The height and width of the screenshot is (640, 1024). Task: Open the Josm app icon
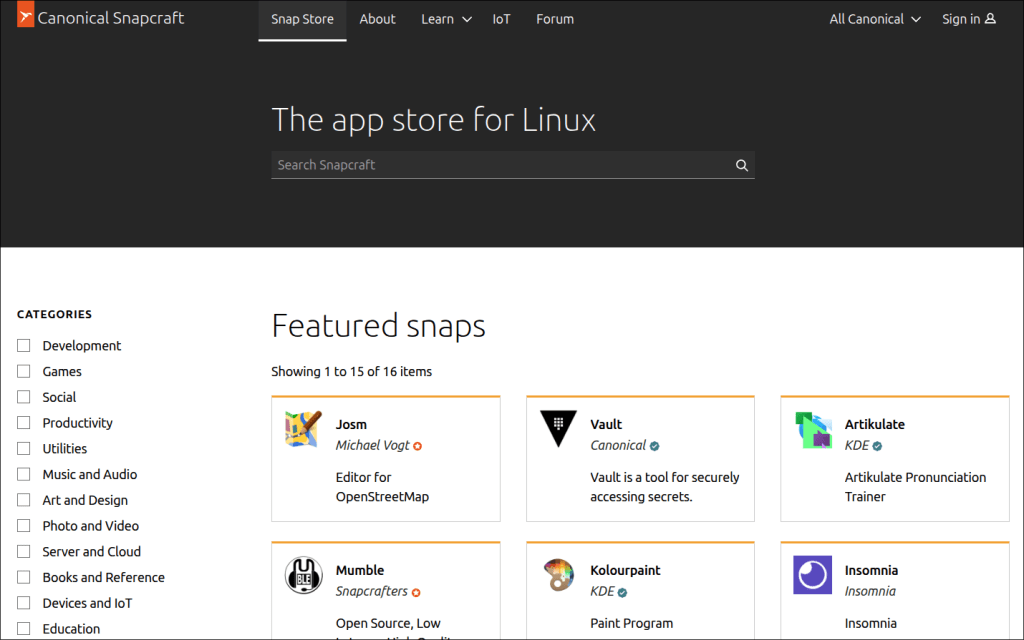[x=303, y=429]
